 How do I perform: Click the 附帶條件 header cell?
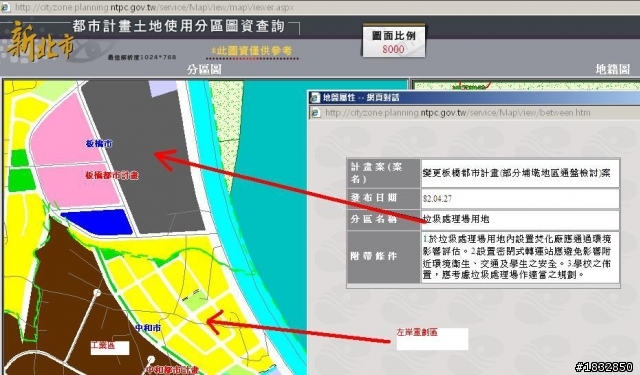pos(384,257)
